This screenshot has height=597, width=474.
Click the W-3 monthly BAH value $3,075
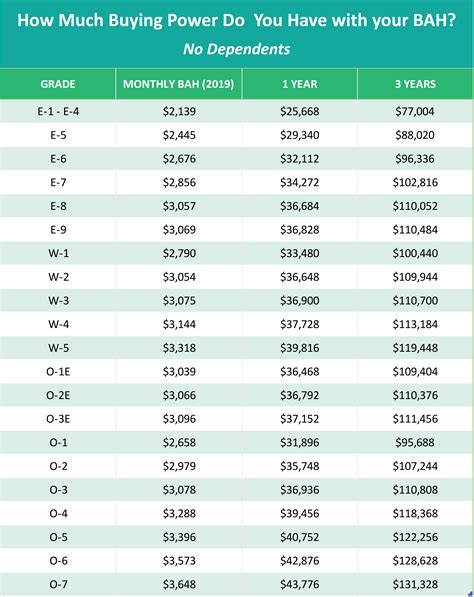179,300
